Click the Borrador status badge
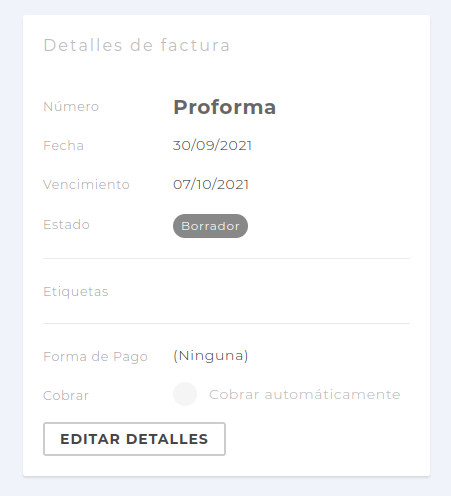451x496 pixels. [210, 226]
